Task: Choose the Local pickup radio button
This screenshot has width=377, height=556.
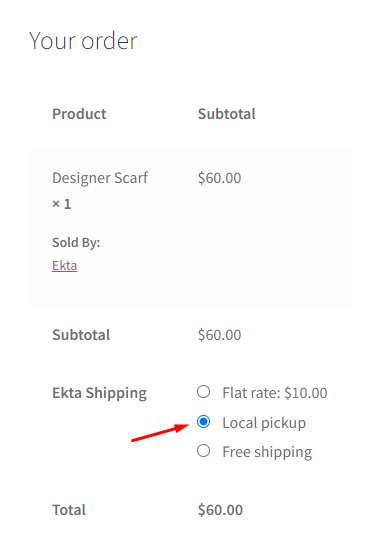Action: click(204, 422)
